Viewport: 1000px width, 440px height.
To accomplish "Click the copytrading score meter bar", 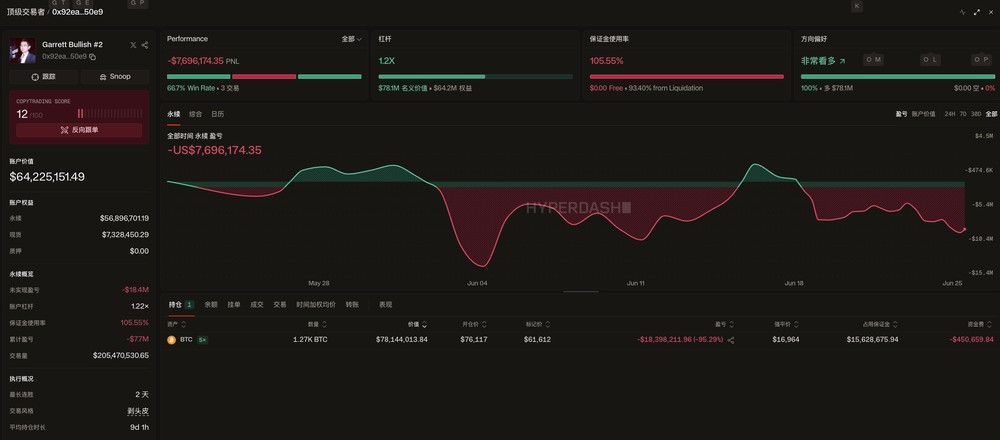I will (x=109, y=114).
